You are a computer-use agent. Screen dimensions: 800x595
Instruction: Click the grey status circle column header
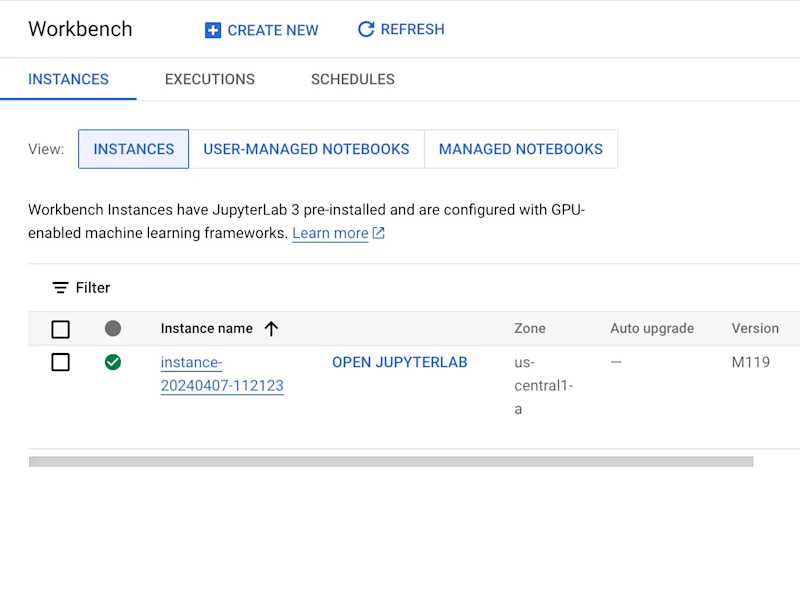pos(113,328)
